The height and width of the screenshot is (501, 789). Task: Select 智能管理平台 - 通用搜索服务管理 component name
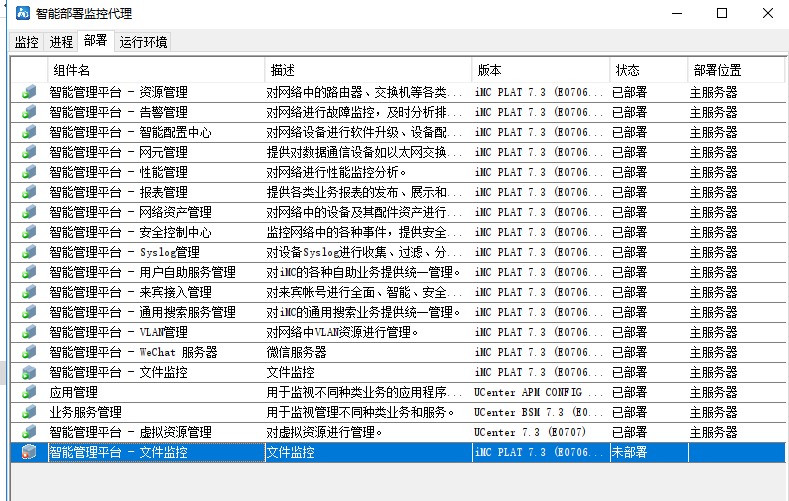(x=142, y=312)
